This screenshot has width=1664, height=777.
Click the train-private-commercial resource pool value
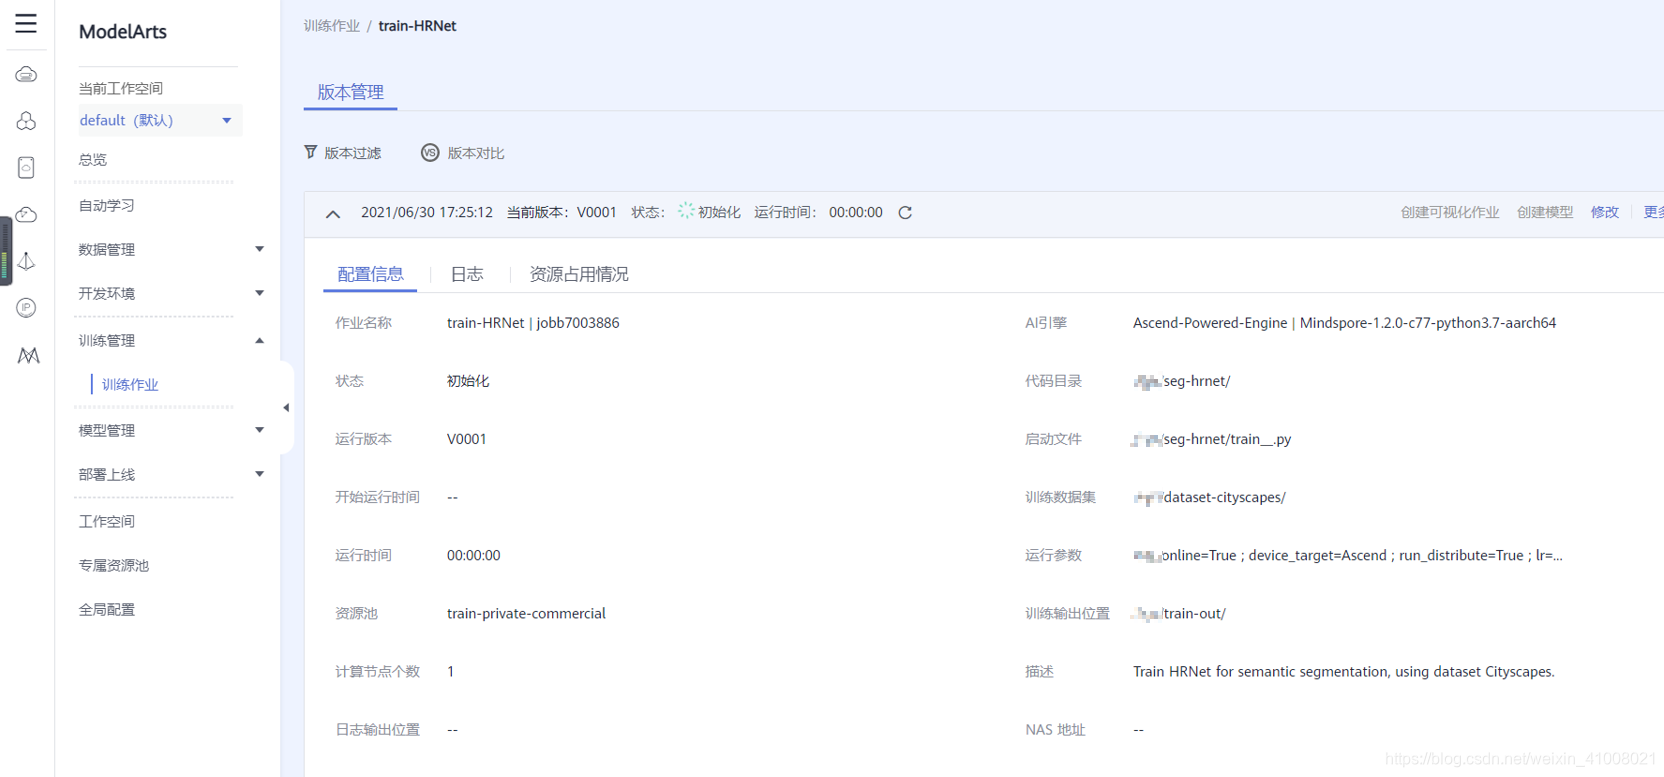point(526,613)
